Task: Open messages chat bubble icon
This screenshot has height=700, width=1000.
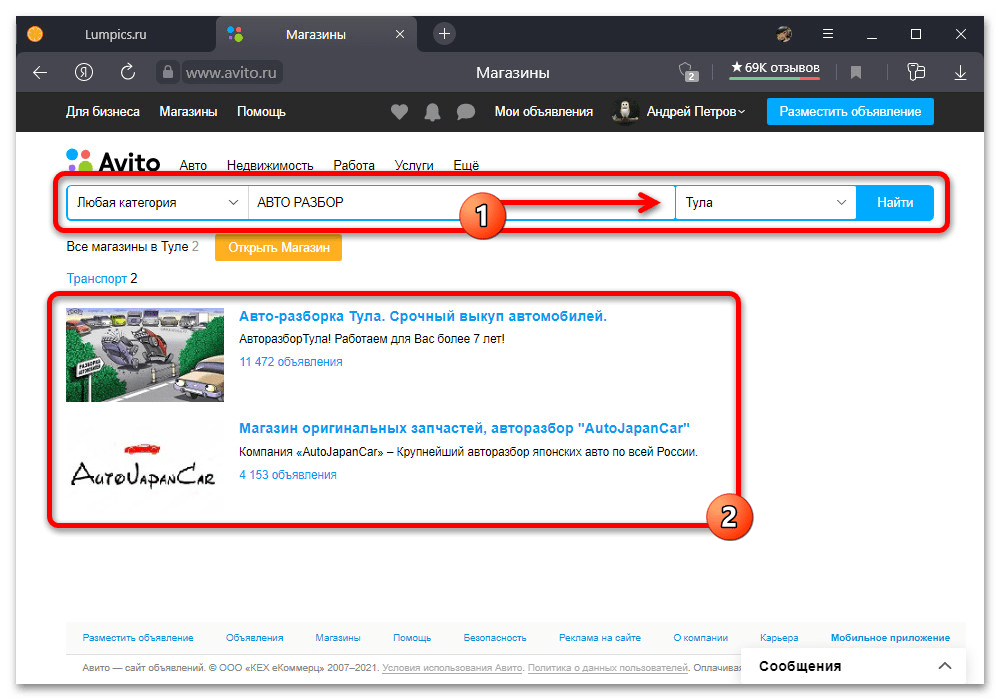Action: click(465, 112)
